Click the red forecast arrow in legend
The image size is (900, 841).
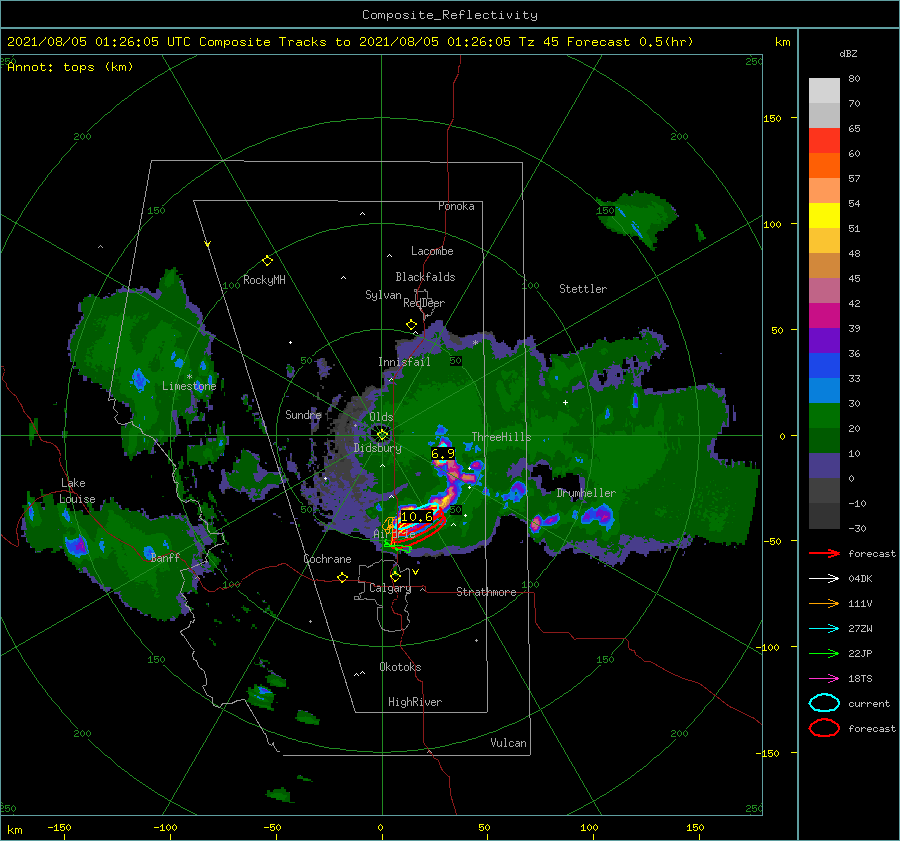[x=824, y=553]
